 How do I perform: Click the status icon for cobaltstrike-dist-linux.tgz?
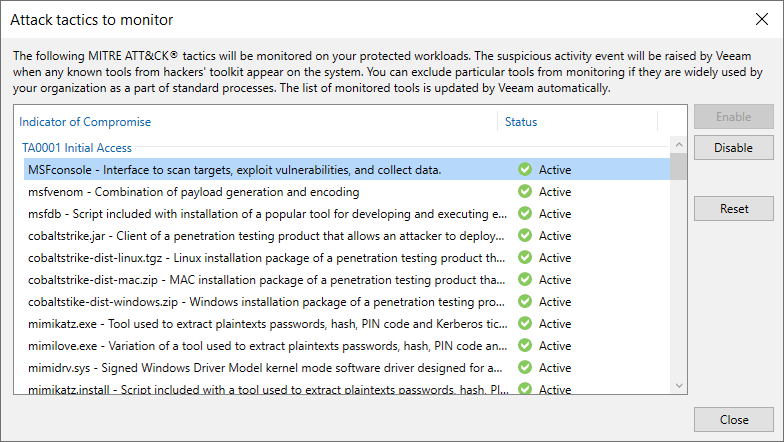[x=525, y=258]
